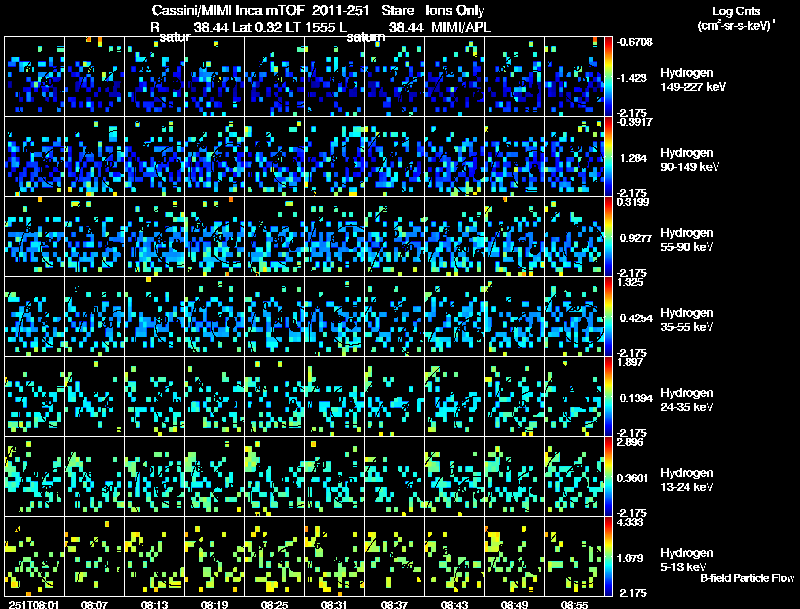Select the Hydrogen 24-35 keV image at 08:49
The width and height of the screenshot is (800, 609).
[514, 397]
